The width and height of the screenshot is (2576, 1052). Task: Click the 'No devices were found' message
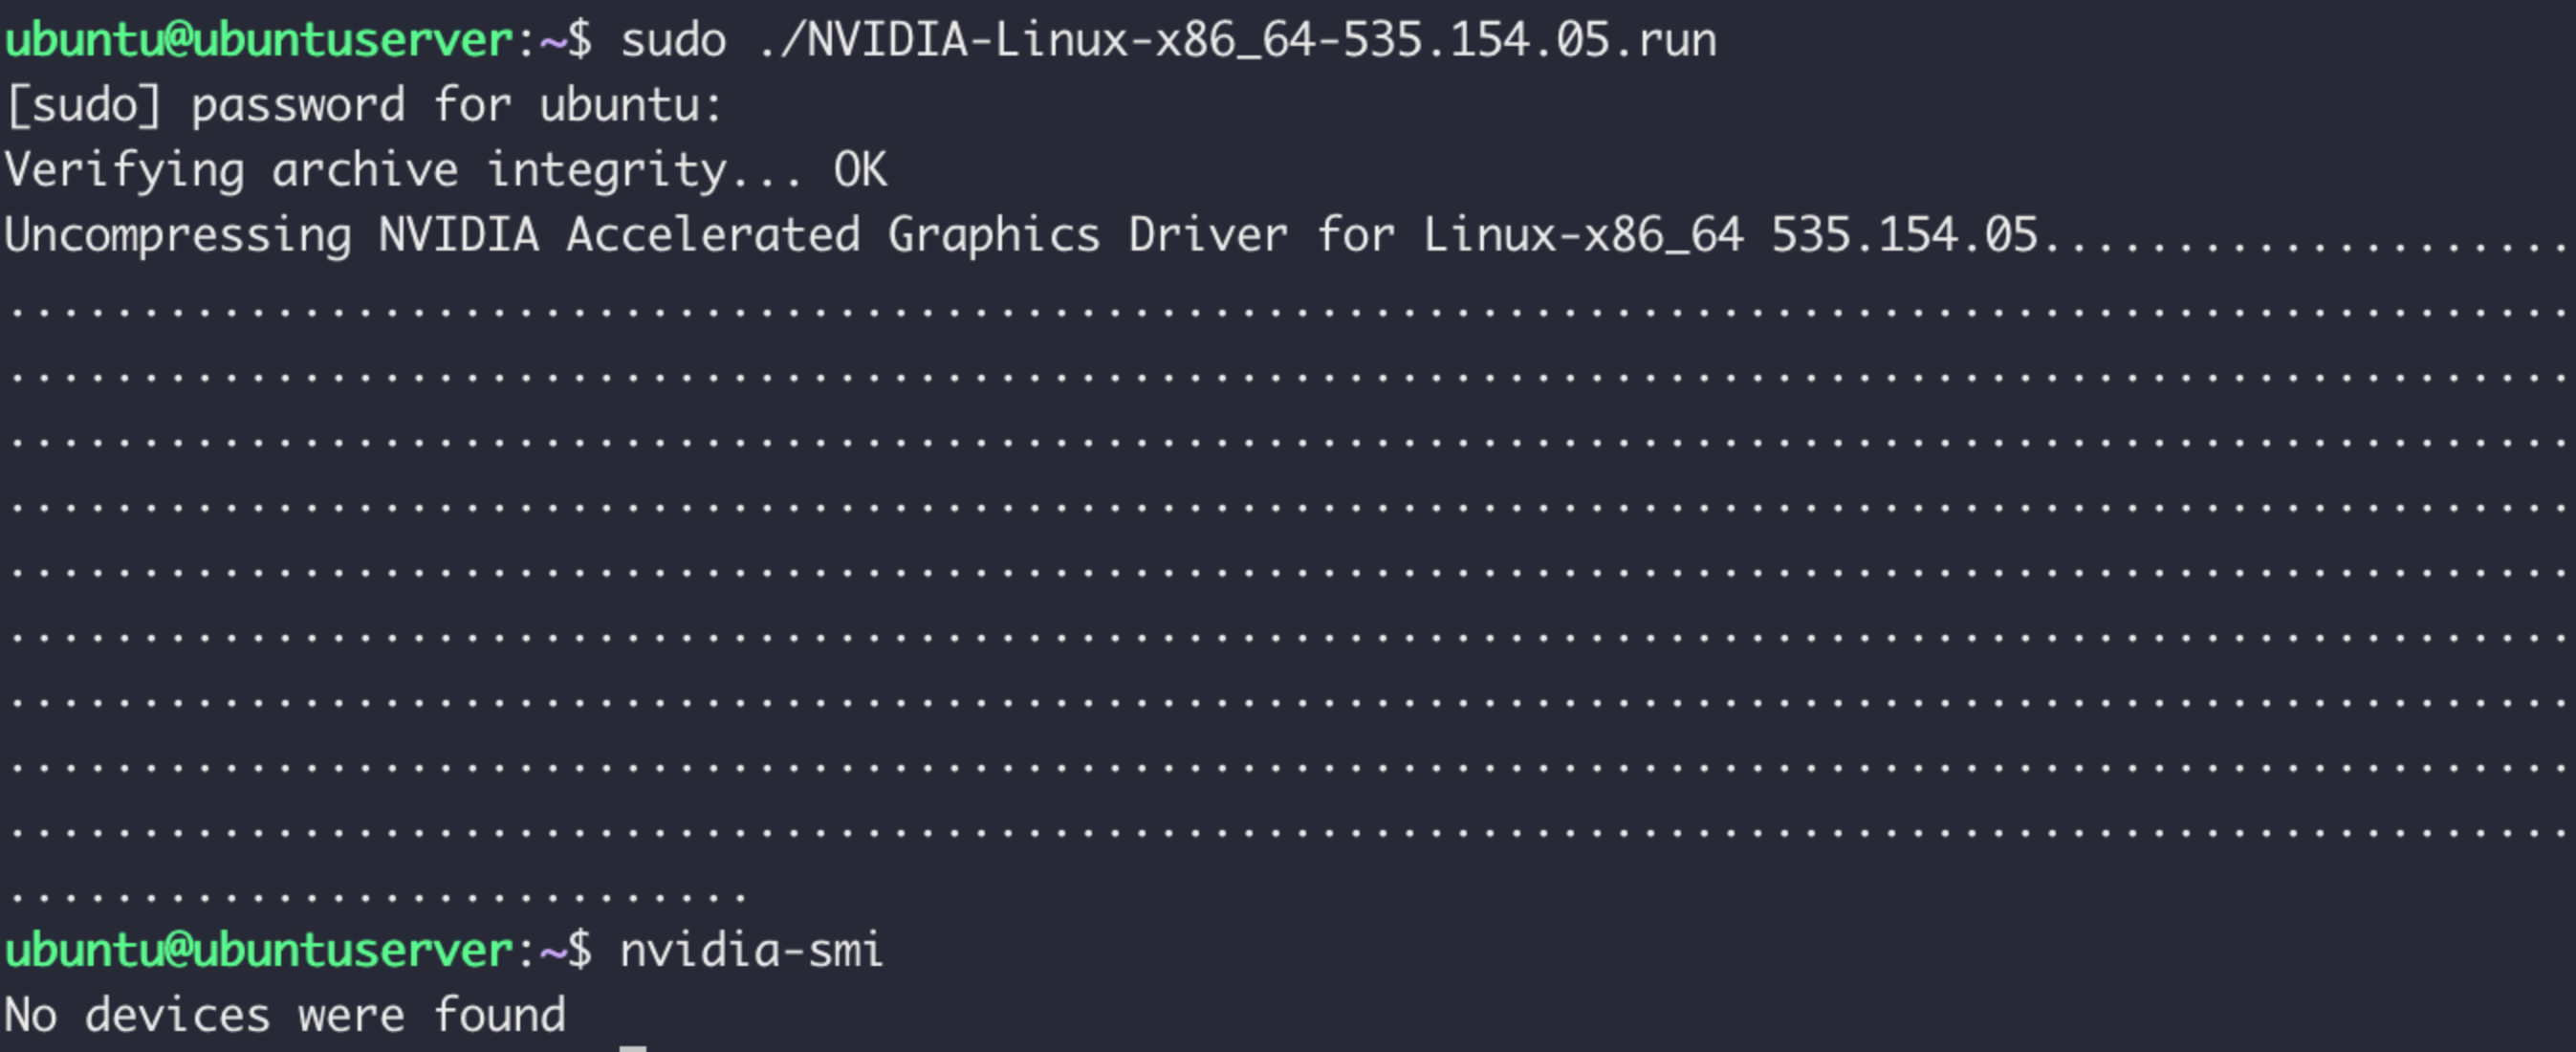coord(285,1016)
